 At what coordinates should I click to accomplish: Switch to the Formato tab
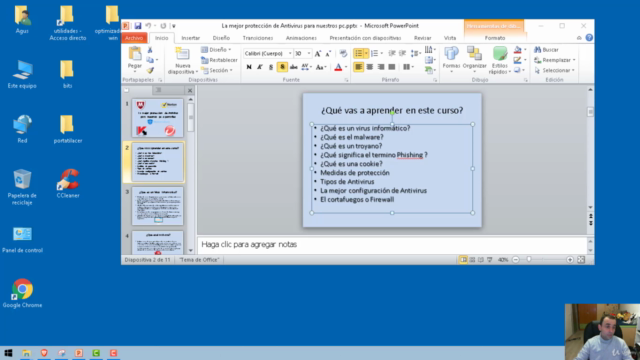495,38
